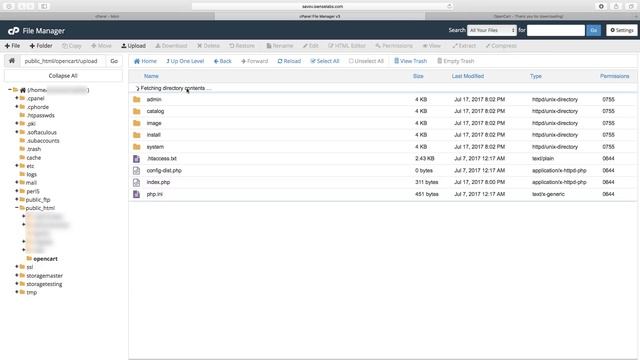Select the system folder icon

[137, 147]
